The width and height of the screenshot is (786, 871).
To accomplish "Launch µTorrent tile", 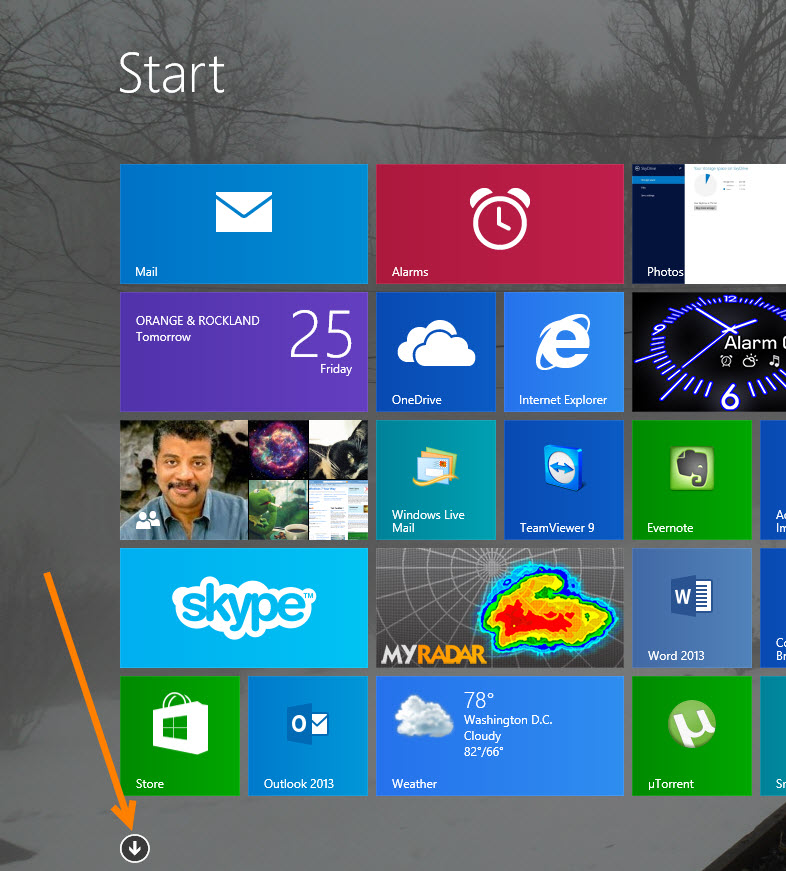I will click(x=692, y=735).
